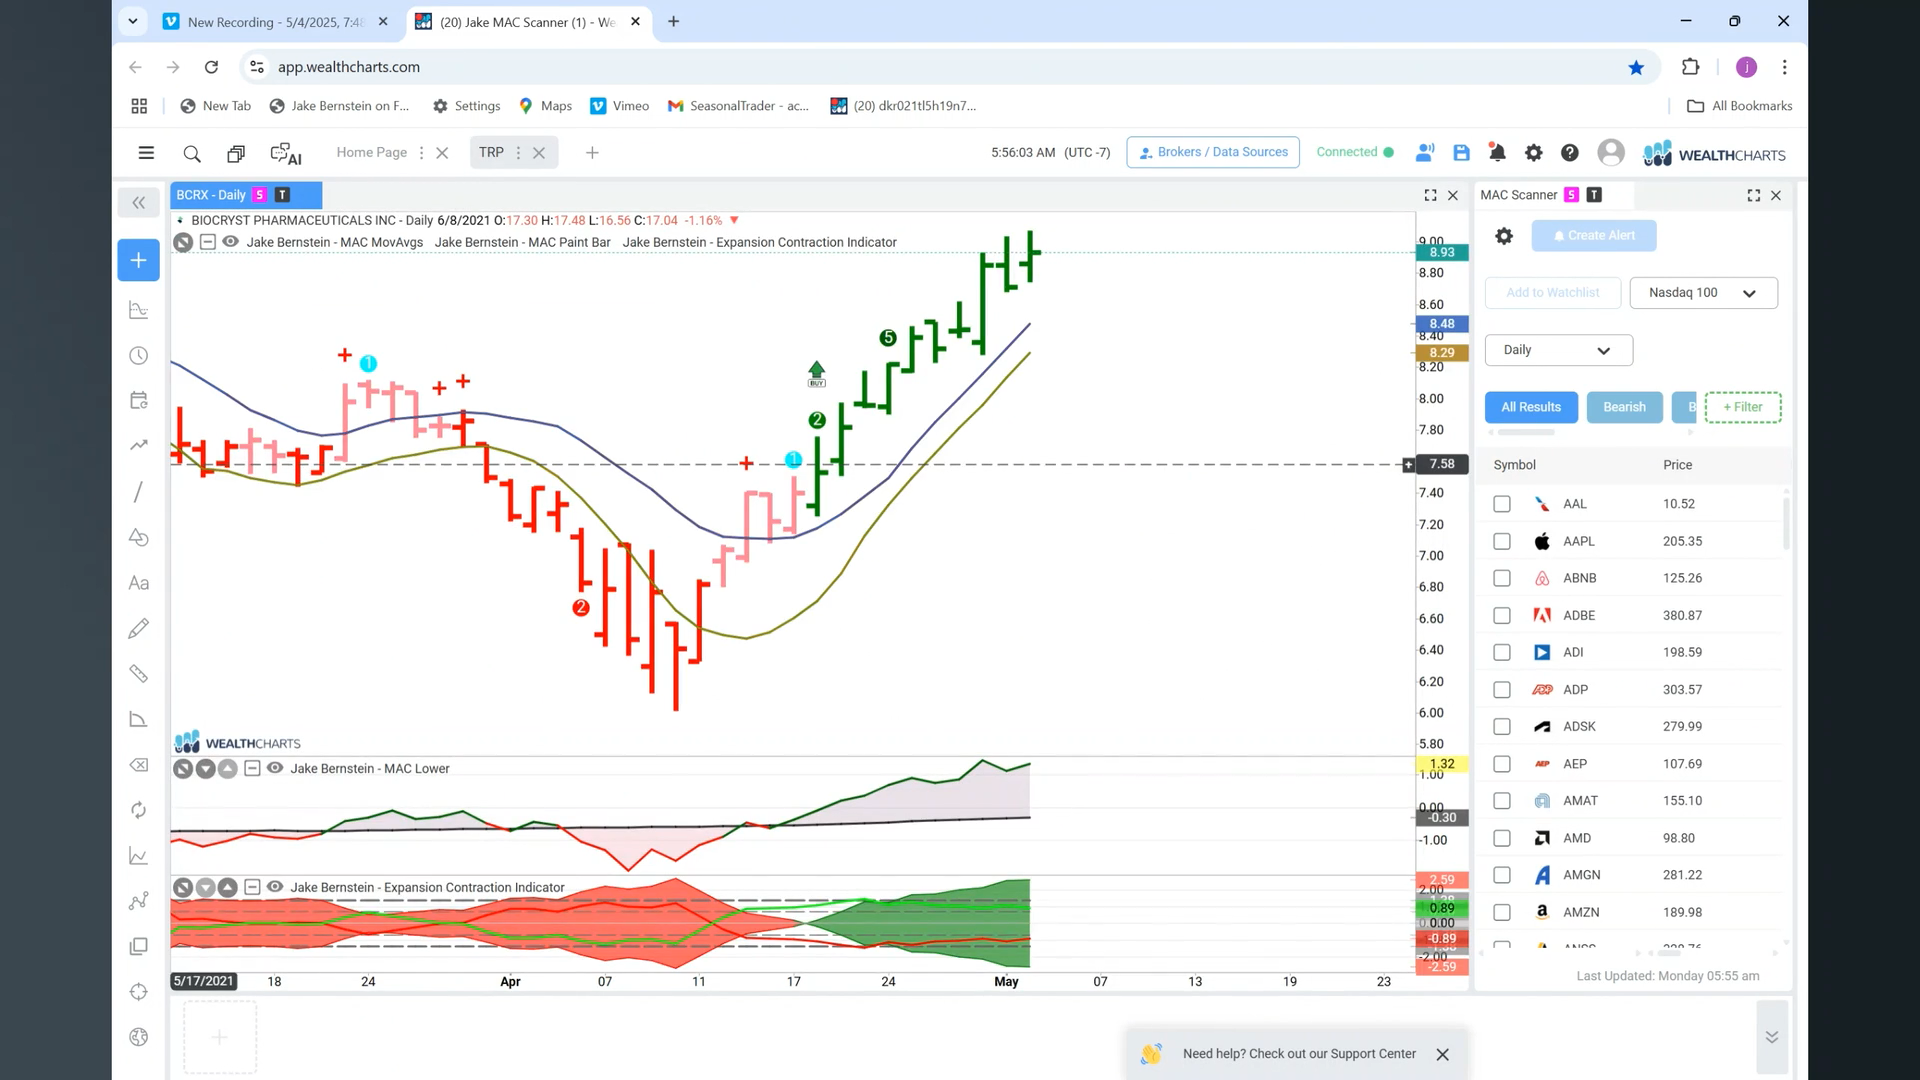Check the AAPL row checkbox

[1501, 541]
